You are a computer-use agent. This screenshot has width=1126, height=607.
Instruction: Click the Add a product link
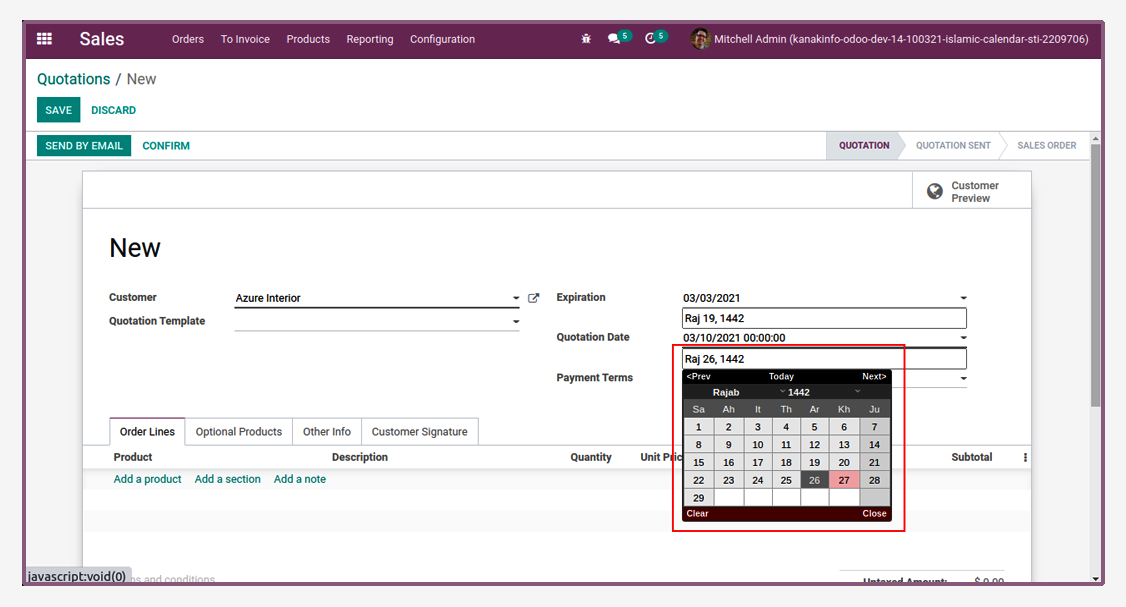point(147,479)
